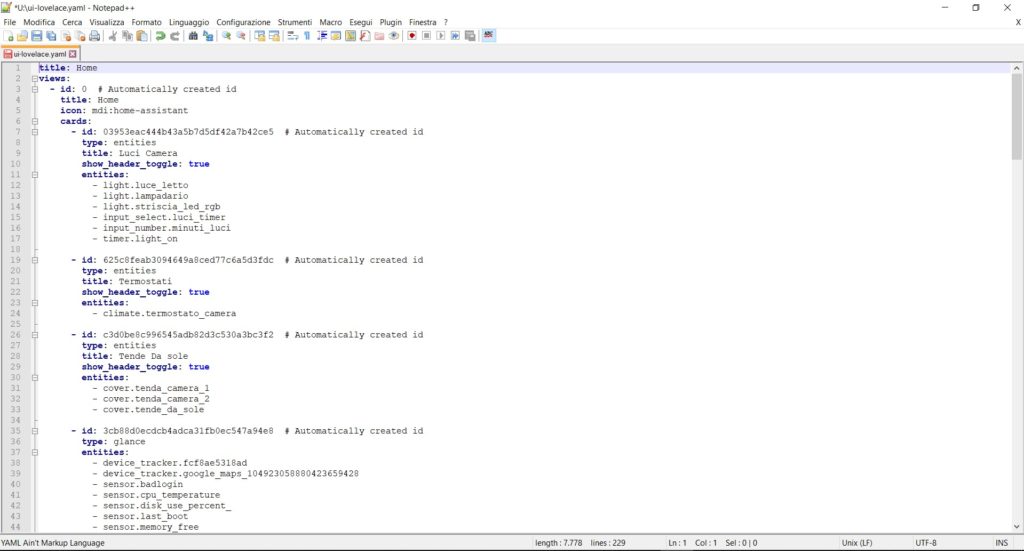Click the New file toolbar icon
Screen dimensions: 1024x551
[8, 36]
